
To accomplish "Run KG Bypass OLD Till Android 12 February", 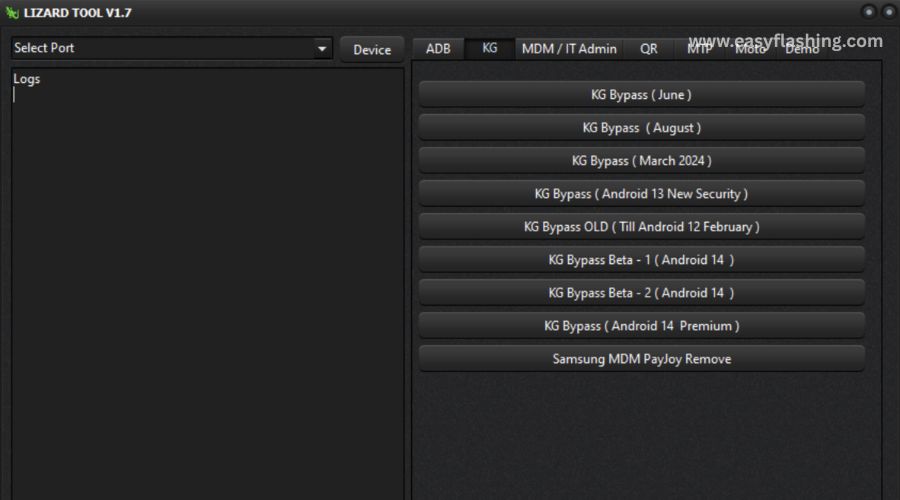I will (642, 227).
